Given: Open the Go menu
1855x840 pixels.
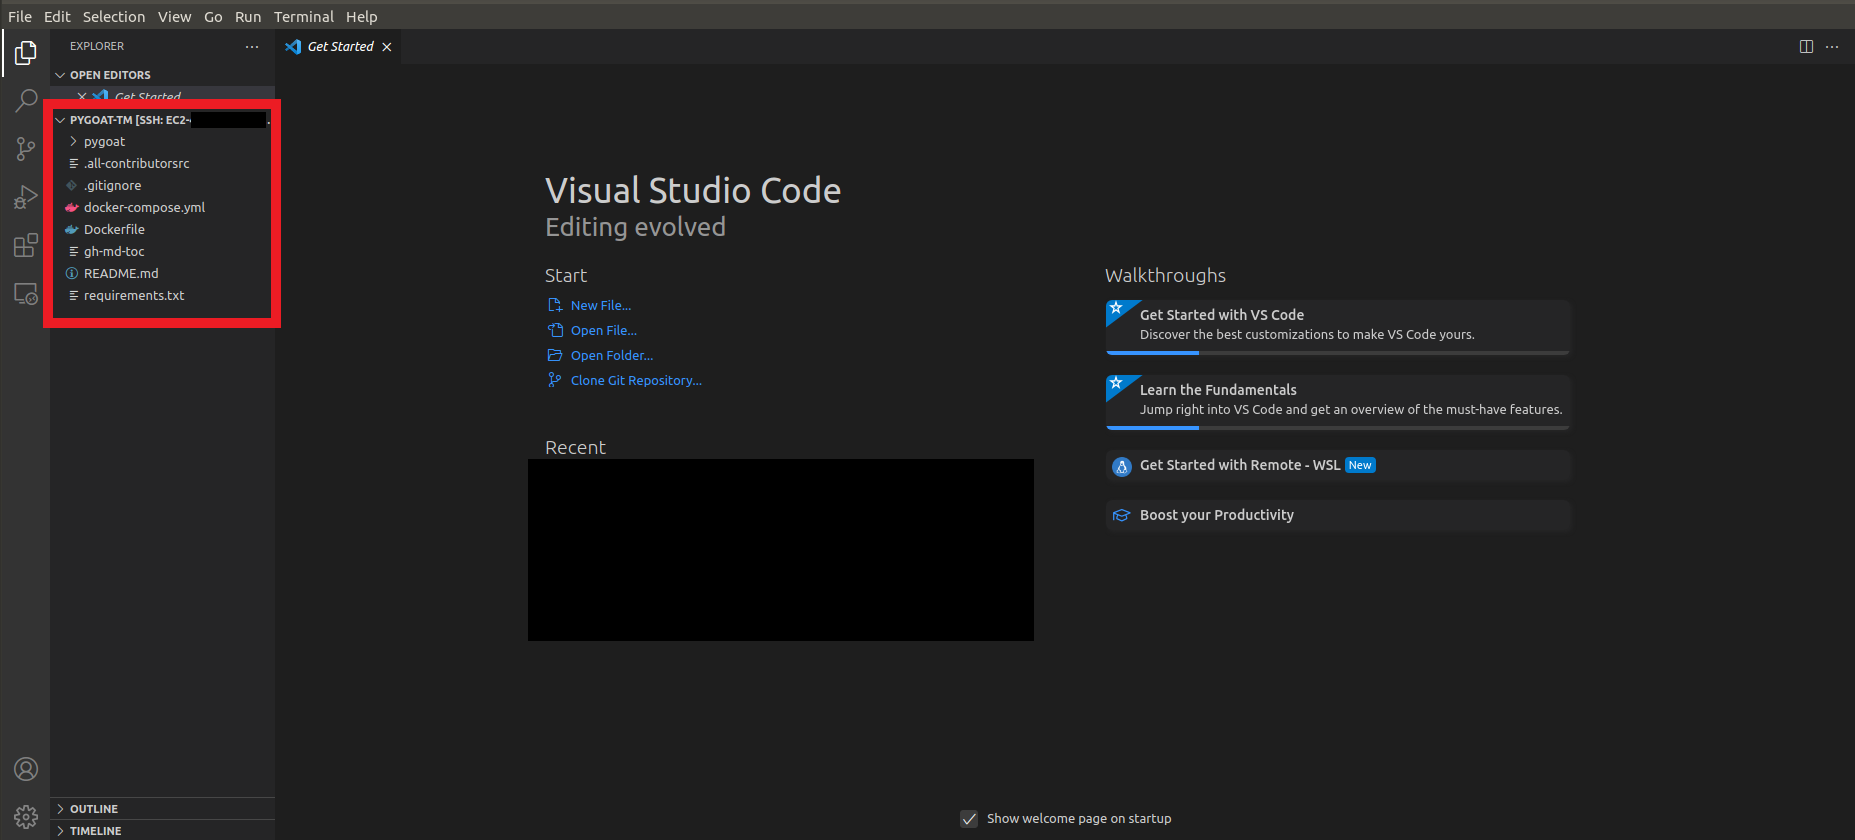Looking at the screenshot, I should 213,16.
